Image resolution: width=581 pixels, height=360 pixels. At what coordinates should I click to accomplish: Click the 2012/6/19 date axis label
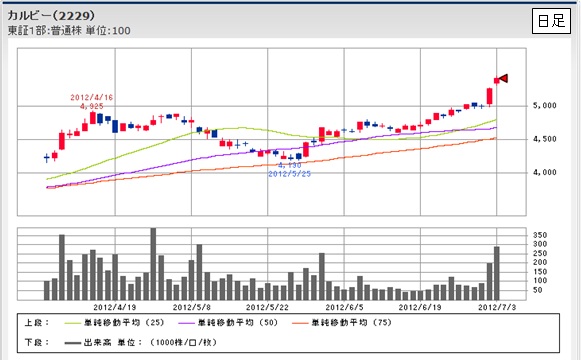420,307
